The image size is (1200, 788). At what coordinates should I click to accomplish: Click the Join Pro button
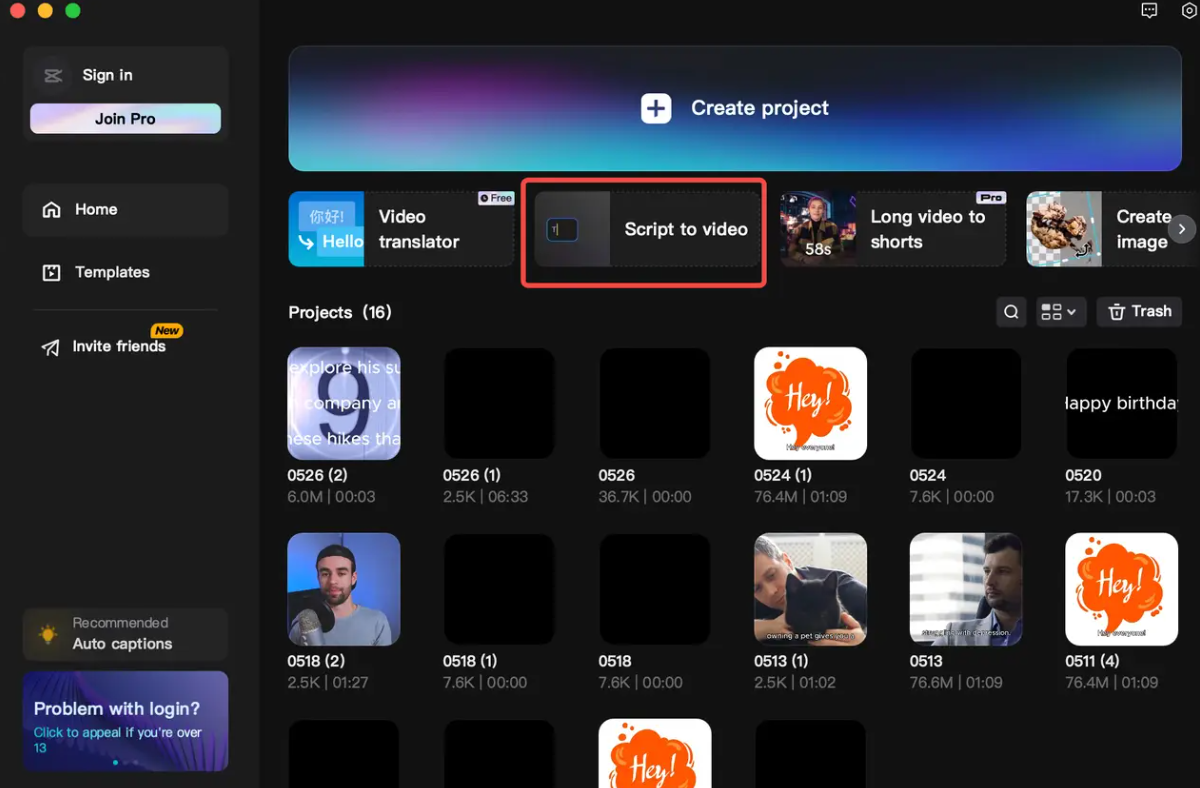coord(125,118)
